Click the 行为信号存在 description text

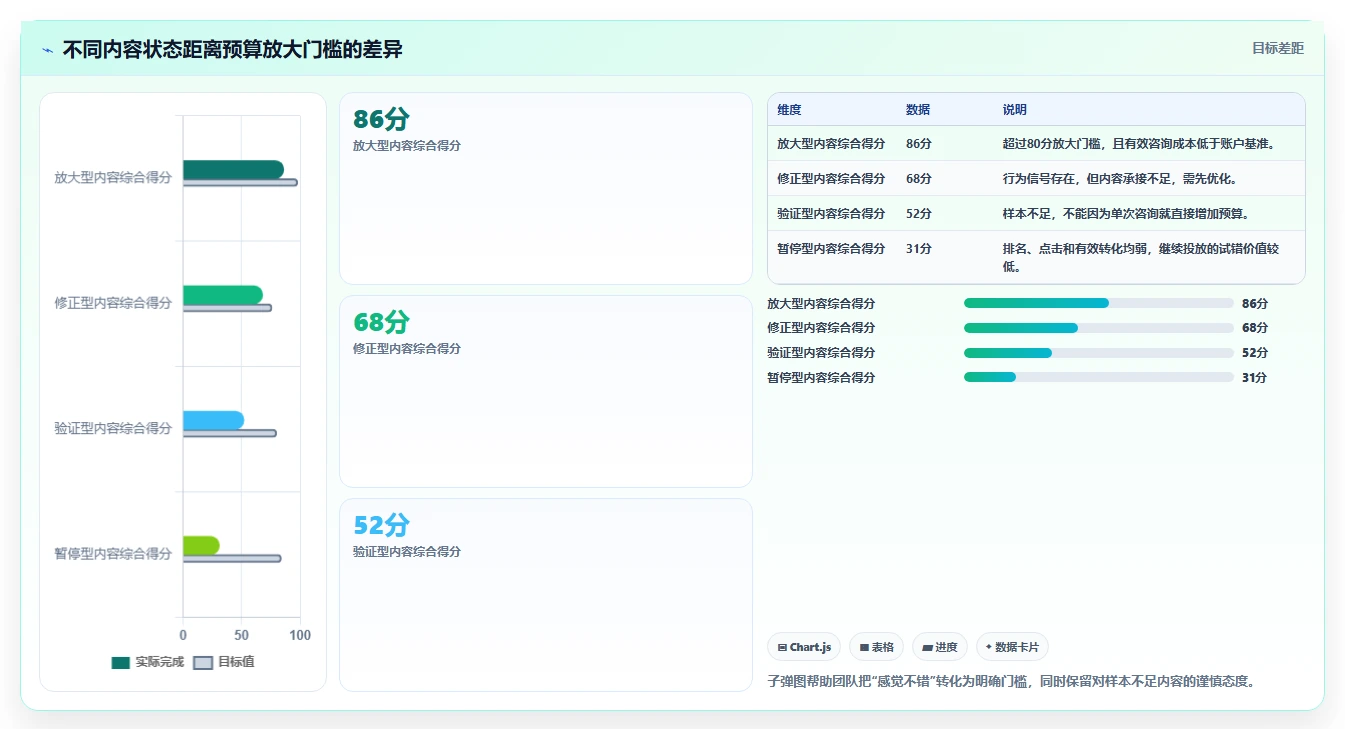[x=1120, y=179]
